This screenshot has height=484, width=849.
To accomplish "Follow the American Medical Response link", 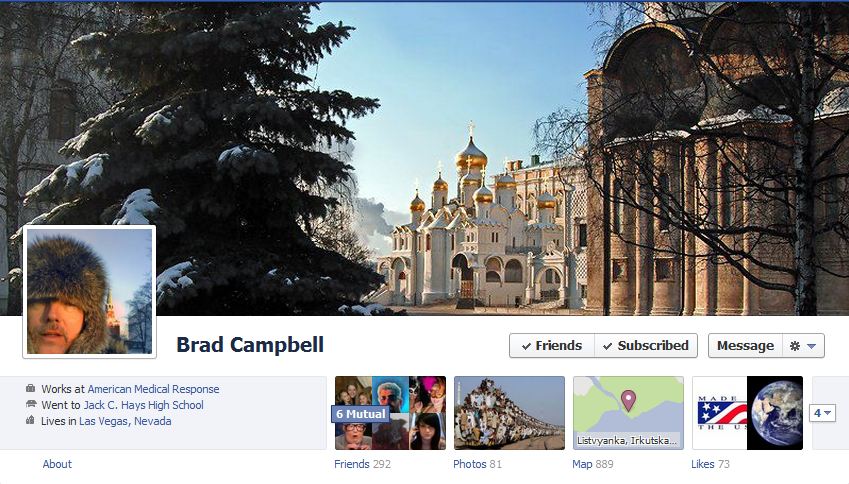I will [x=153, y=389].
